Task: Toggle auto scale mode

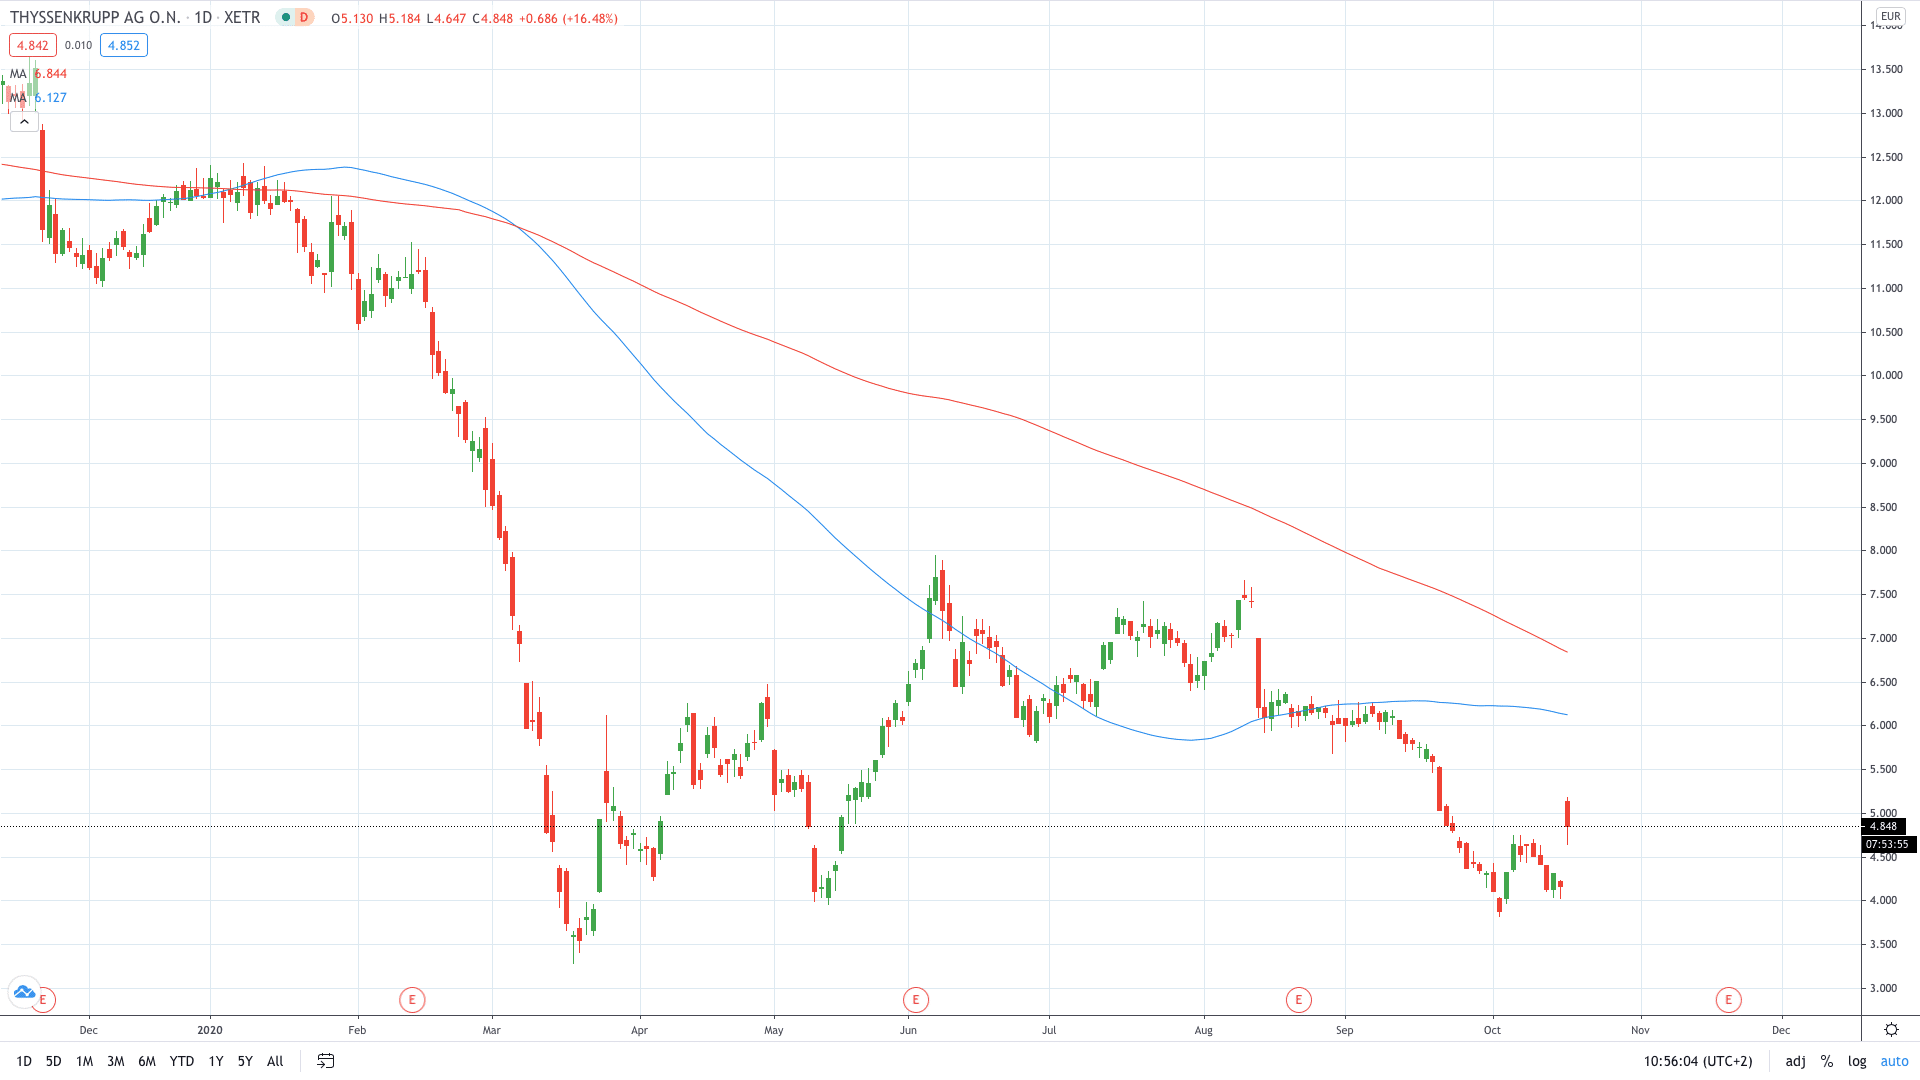Action: tap(1895, 1061)
